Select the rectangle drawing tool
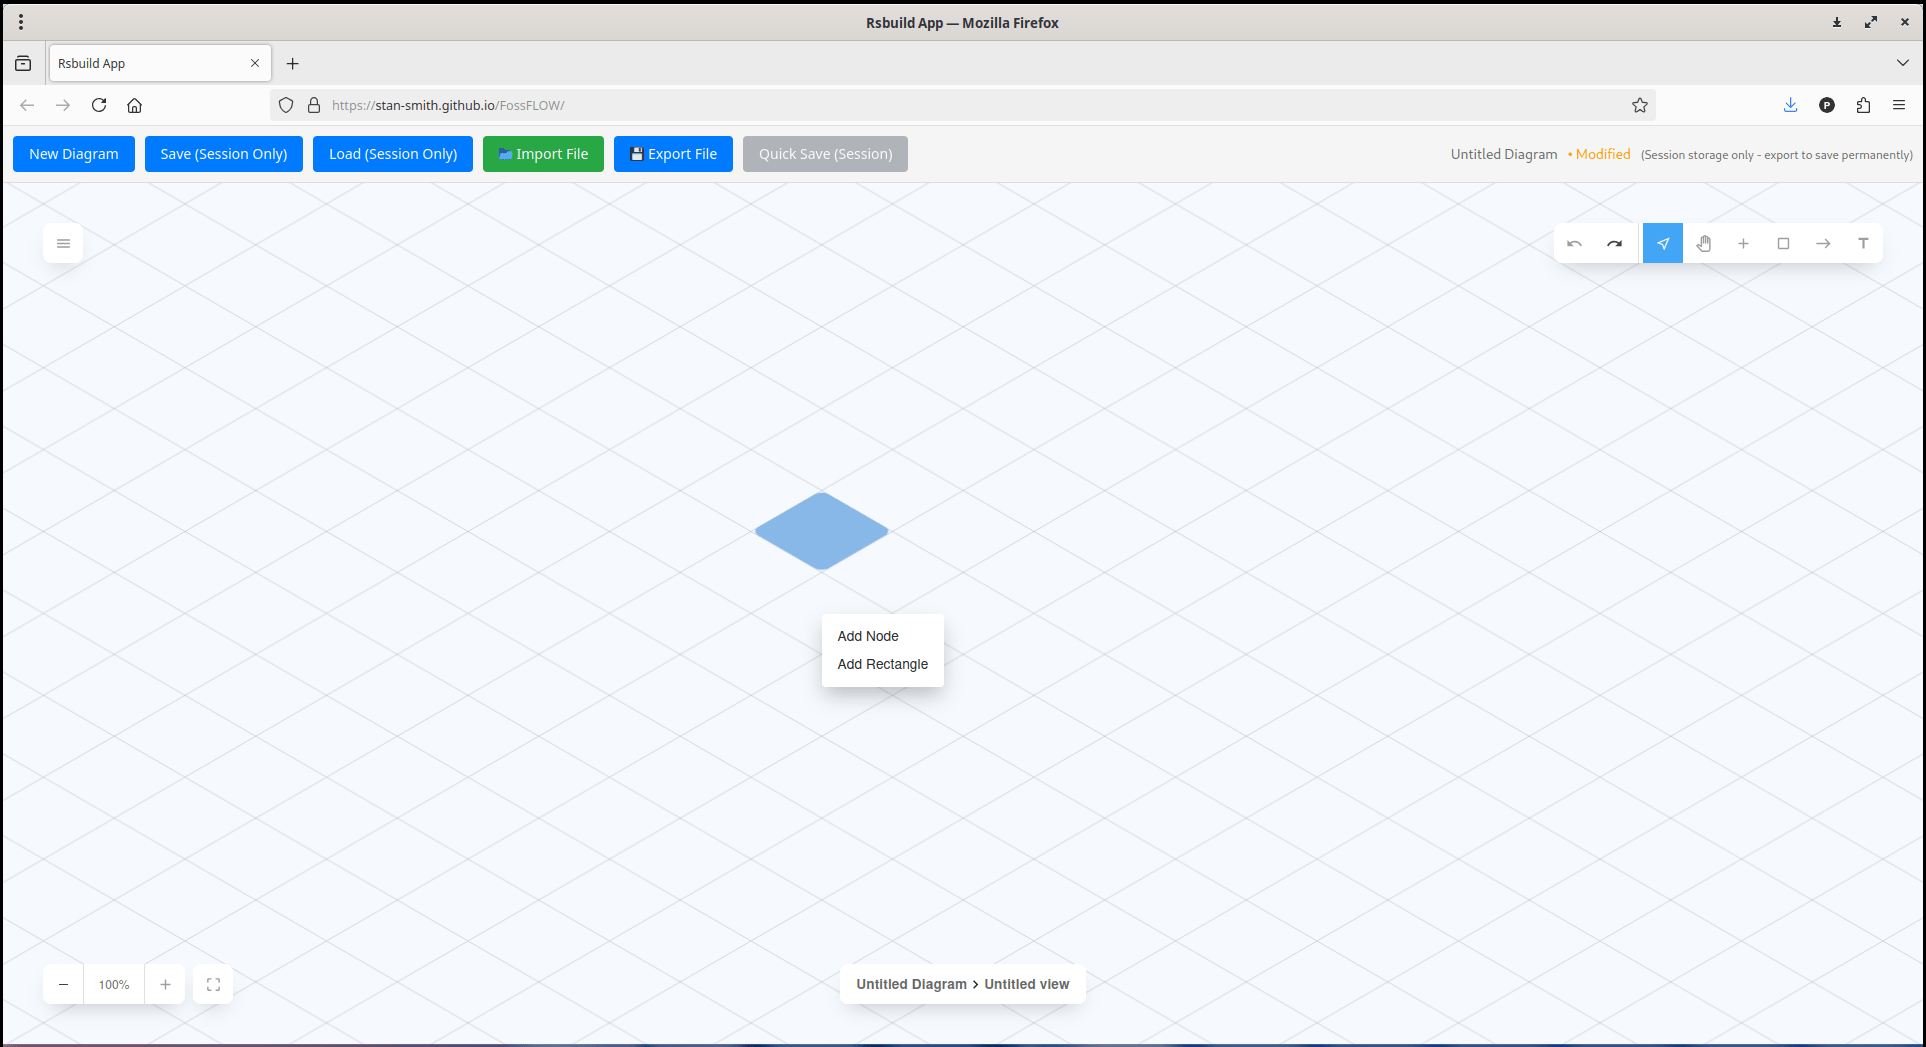 [x=1784, y=243]
